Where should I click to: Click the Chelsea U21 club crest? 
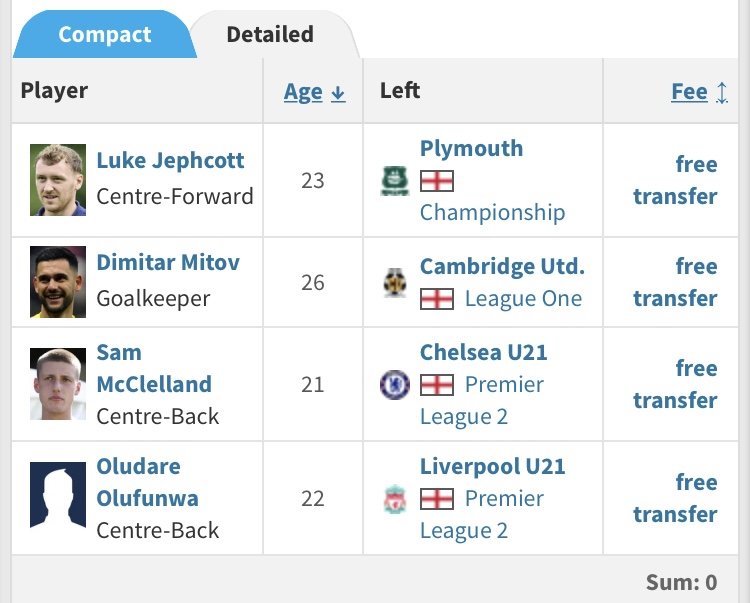[395, 385]
